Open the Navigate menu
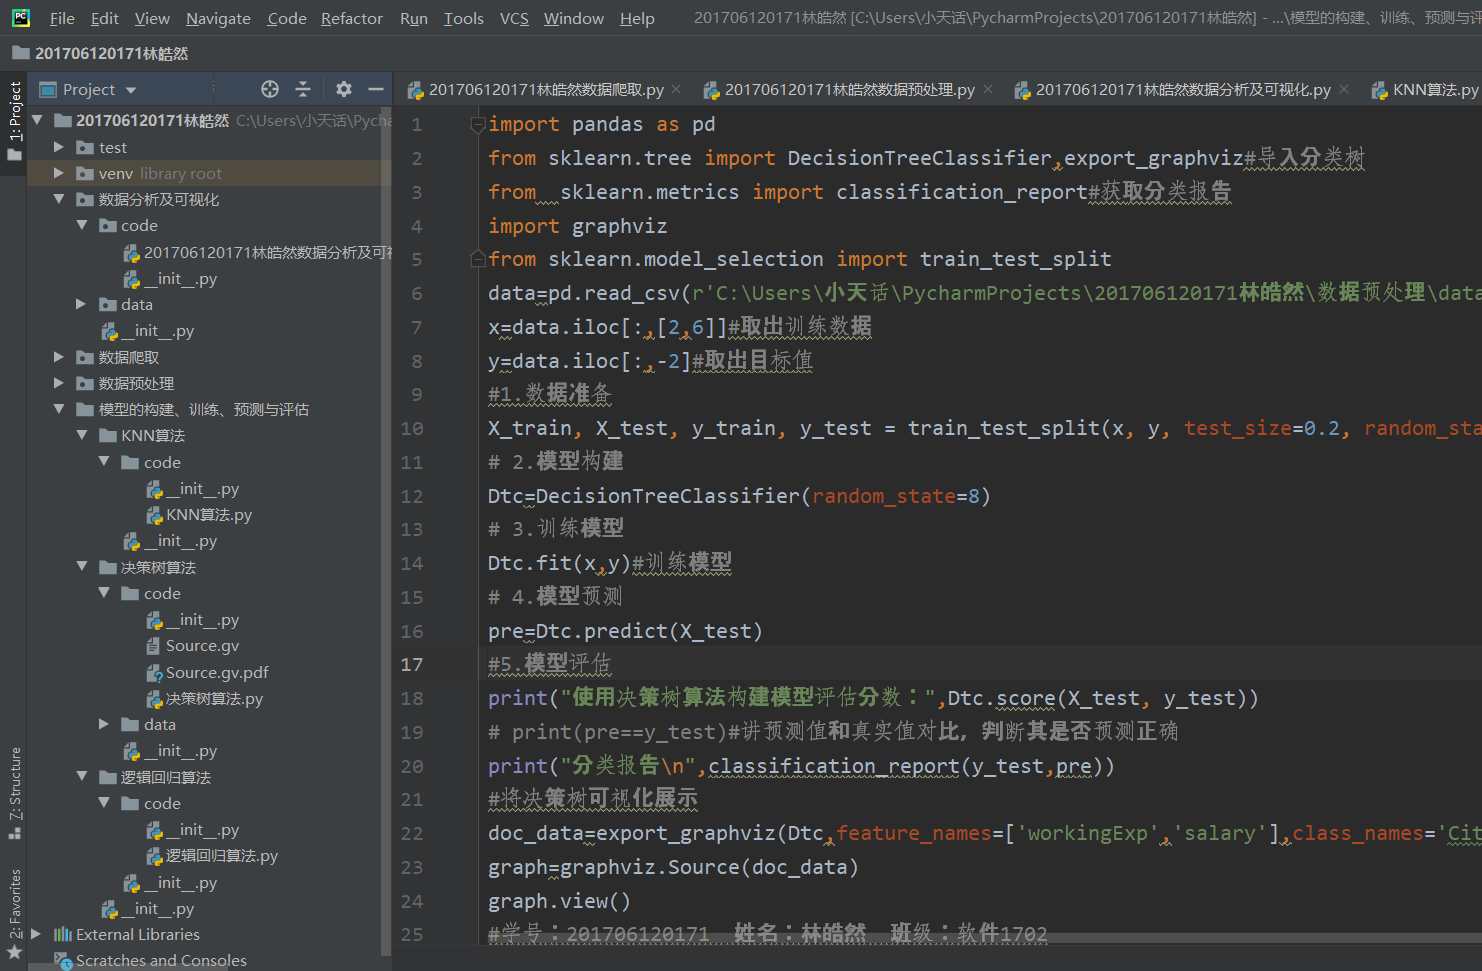The height and width of the screenshot is (971, 1482). click(x=218, y=18)
